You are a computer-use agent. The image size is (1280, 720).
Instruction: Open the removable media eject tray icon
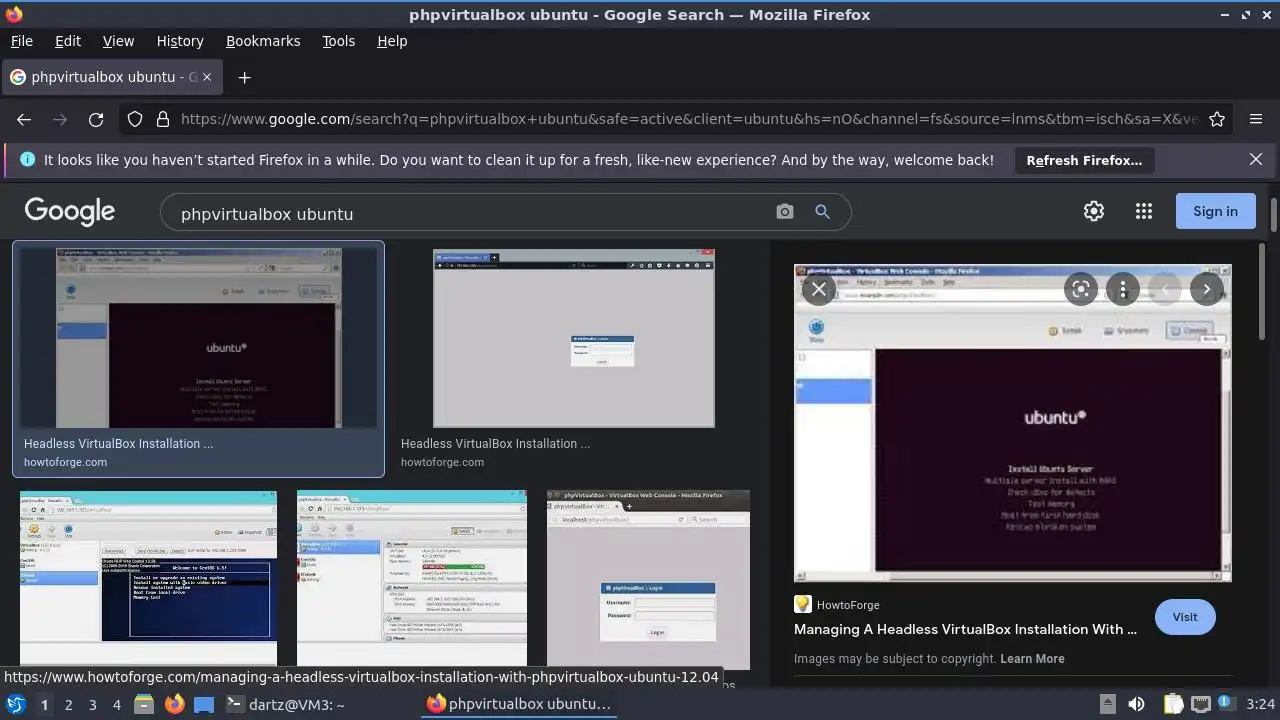(1107, 704)
